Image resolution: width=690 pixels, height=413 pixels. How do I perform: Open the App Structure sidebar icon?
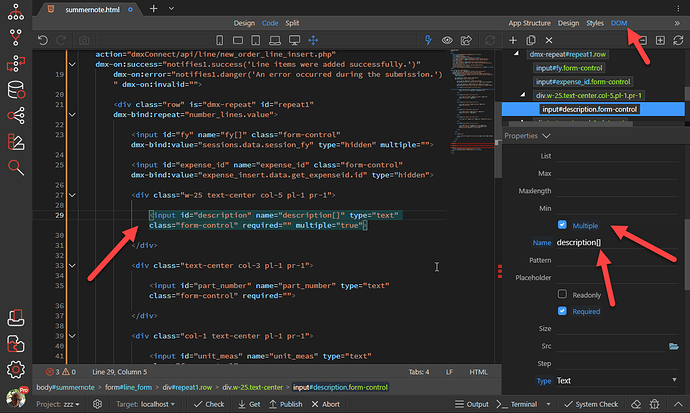coord(16,12)
